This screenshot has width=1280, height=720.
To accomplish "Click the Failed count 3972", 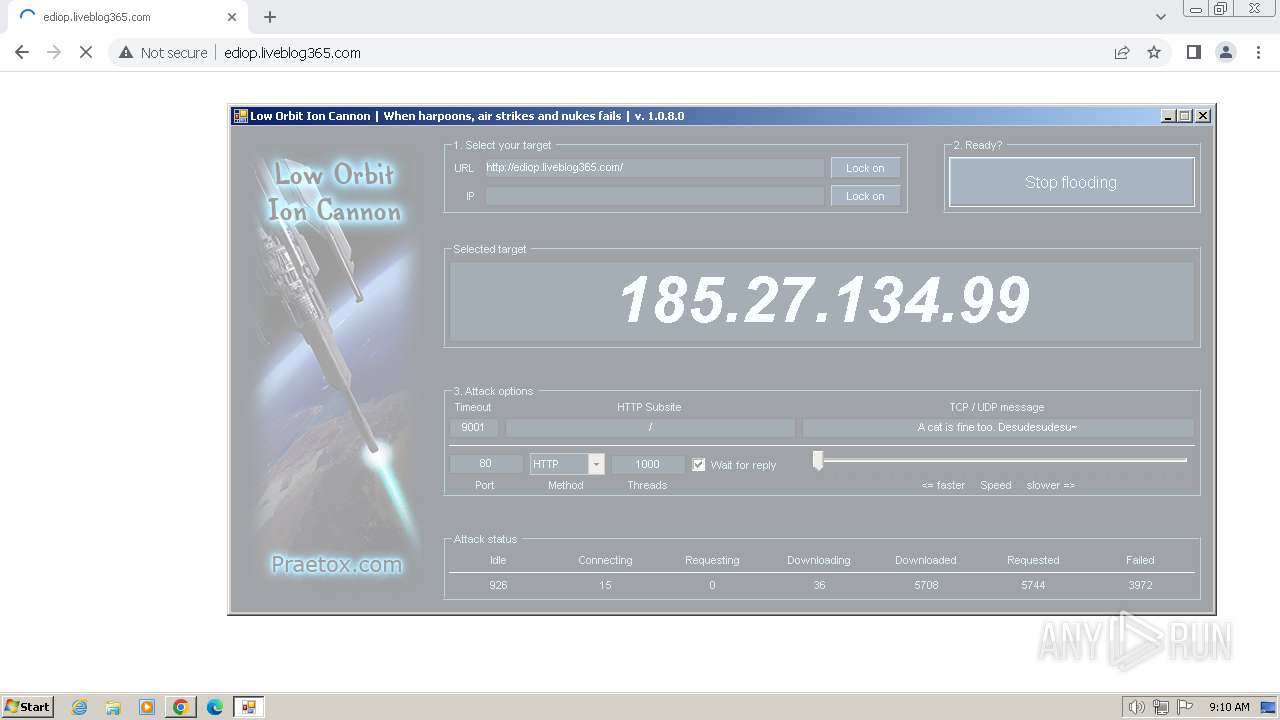I will [1140, 585].
